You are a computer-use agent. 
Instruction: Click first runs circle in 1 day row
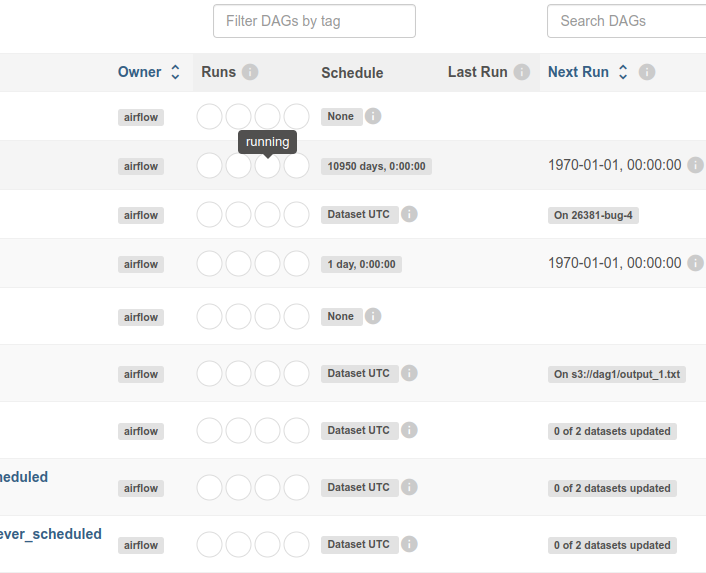209,263
